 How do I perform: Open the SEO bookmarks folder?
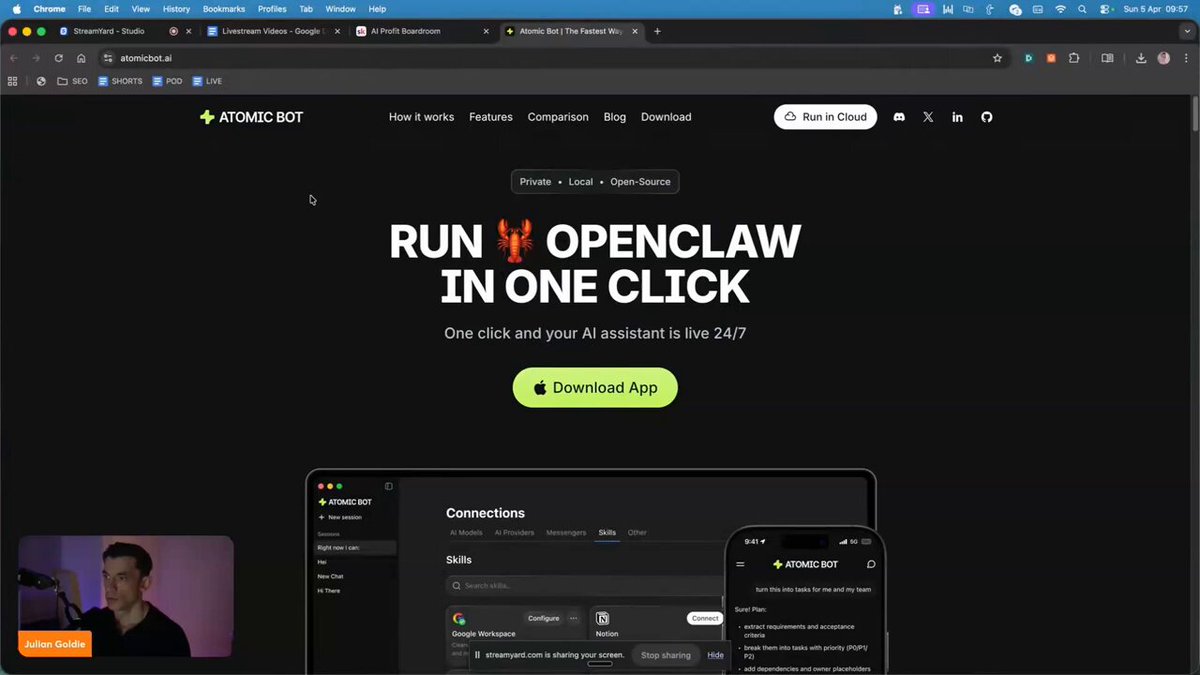pos(72,81)
